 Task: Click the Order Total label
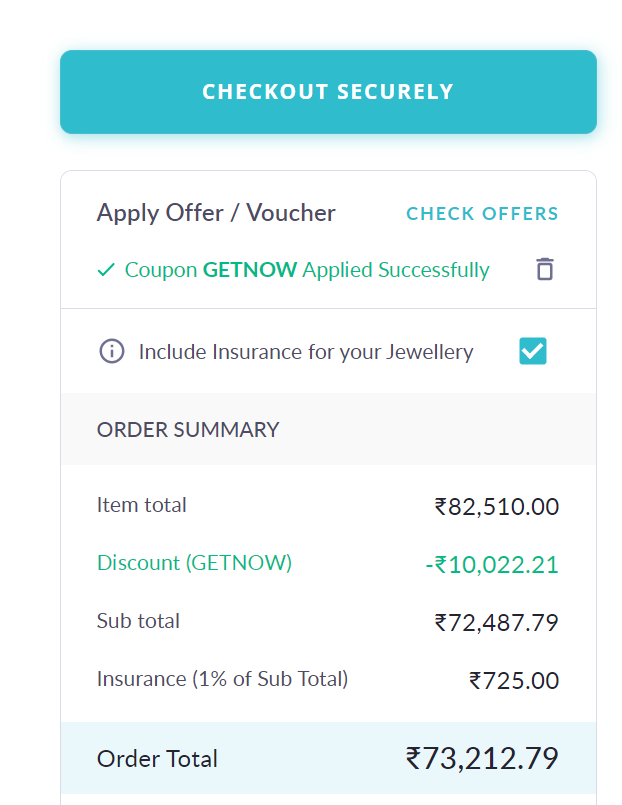tap(157, 759)
